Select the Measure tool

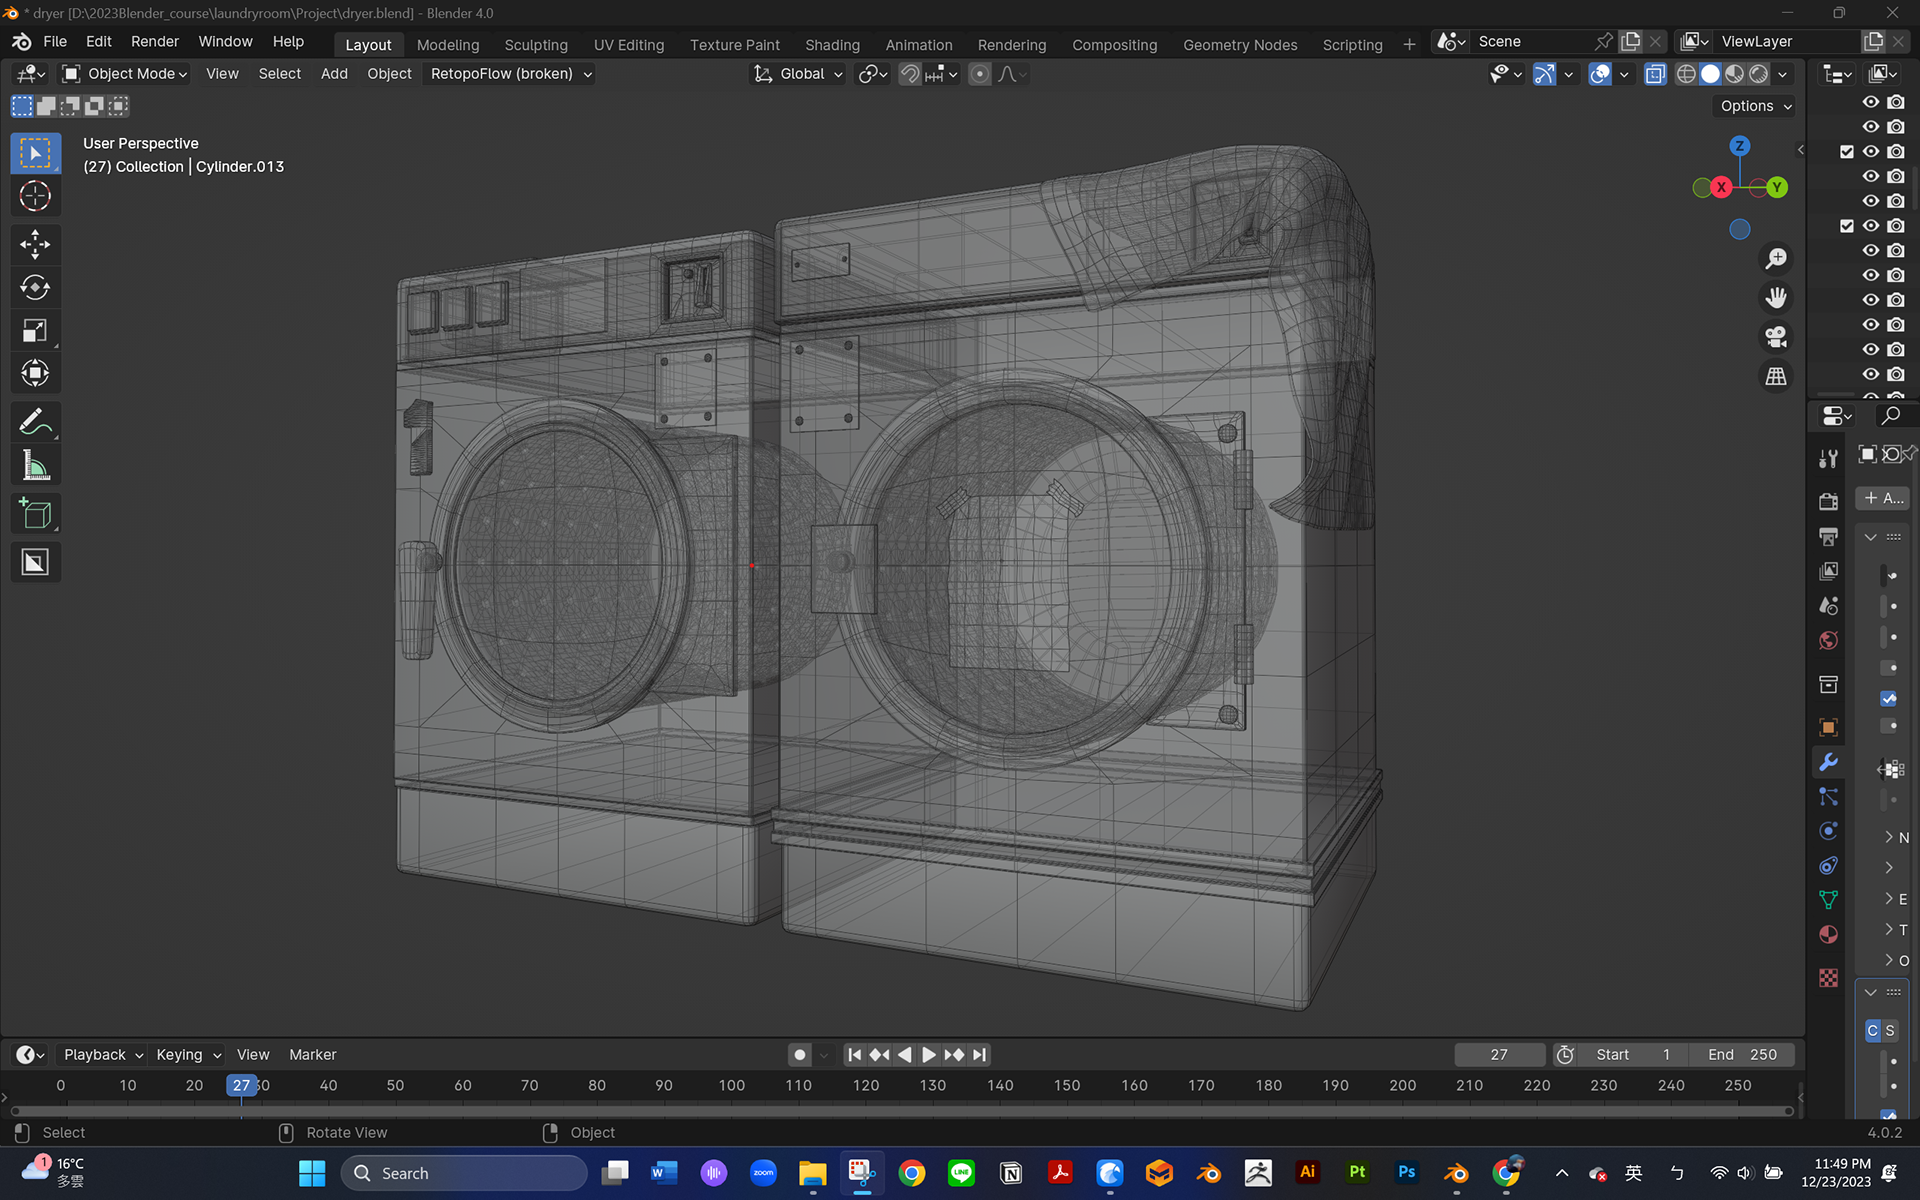pyautogui.click(x=35, y=466)
